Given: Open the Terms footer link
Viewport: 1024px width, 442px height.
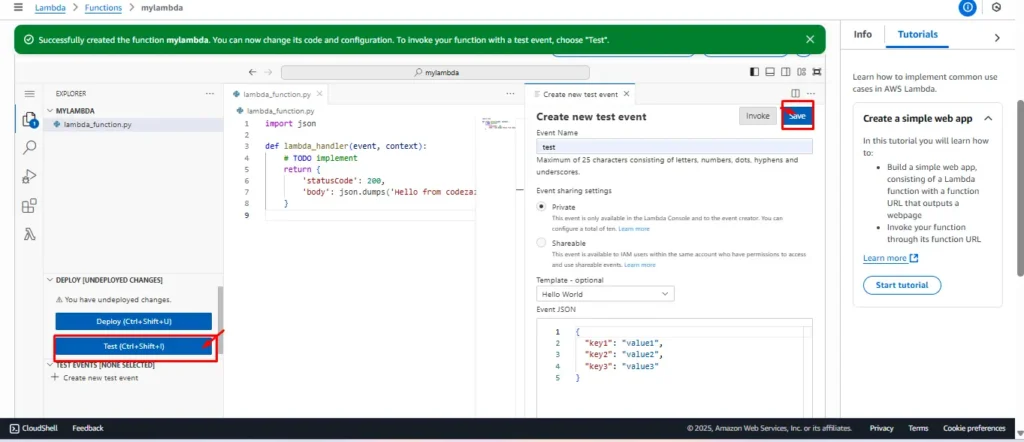Looking at the screenshot, I should pos(918,428).
